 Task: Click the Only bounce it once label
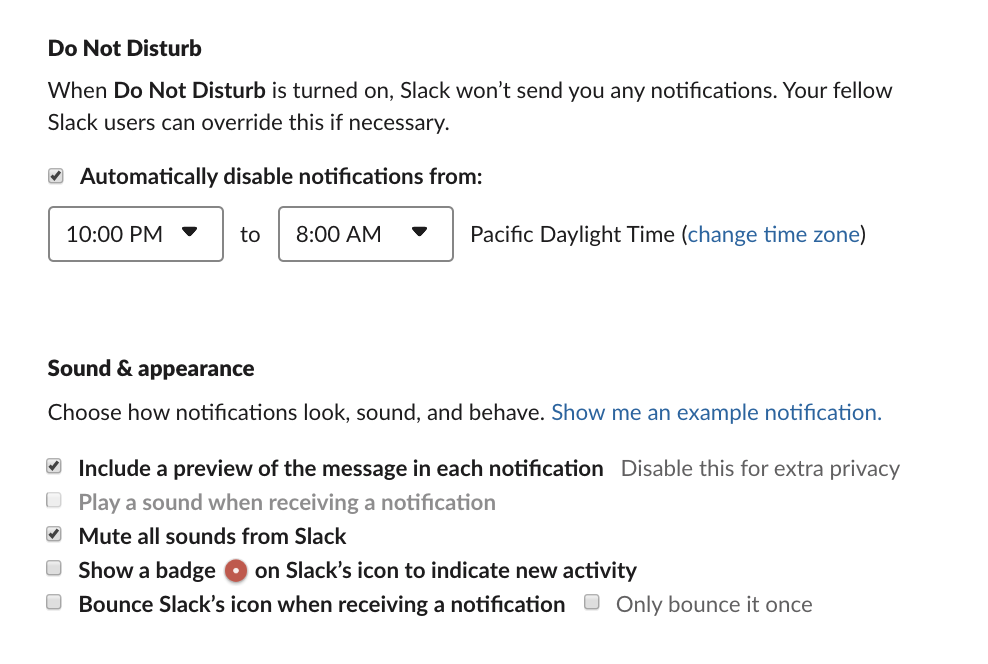(714, 604)
